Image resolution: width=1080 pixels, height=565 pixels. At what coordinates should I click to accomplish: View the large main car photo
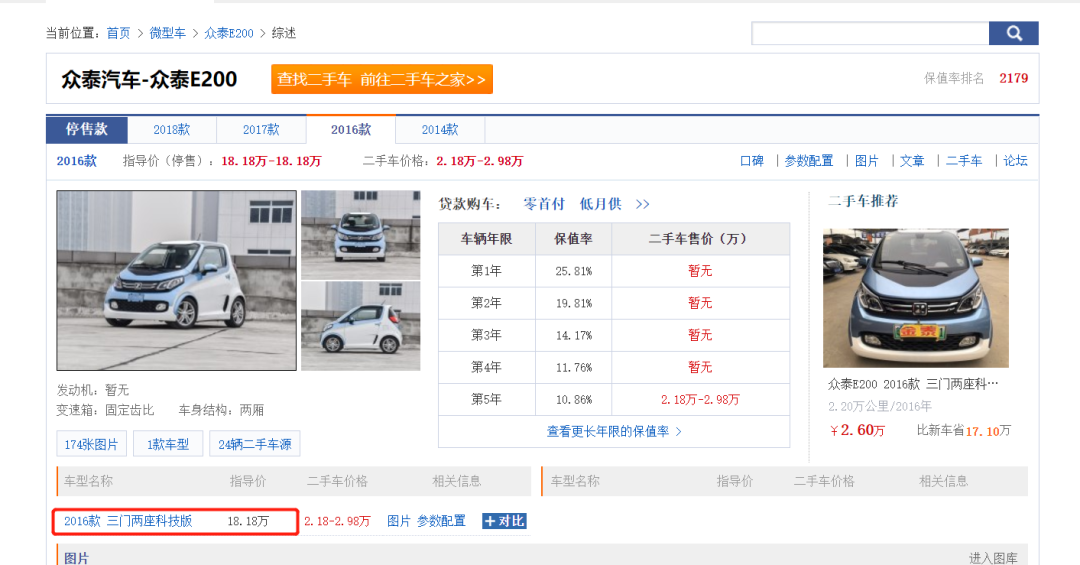point(176,280)
